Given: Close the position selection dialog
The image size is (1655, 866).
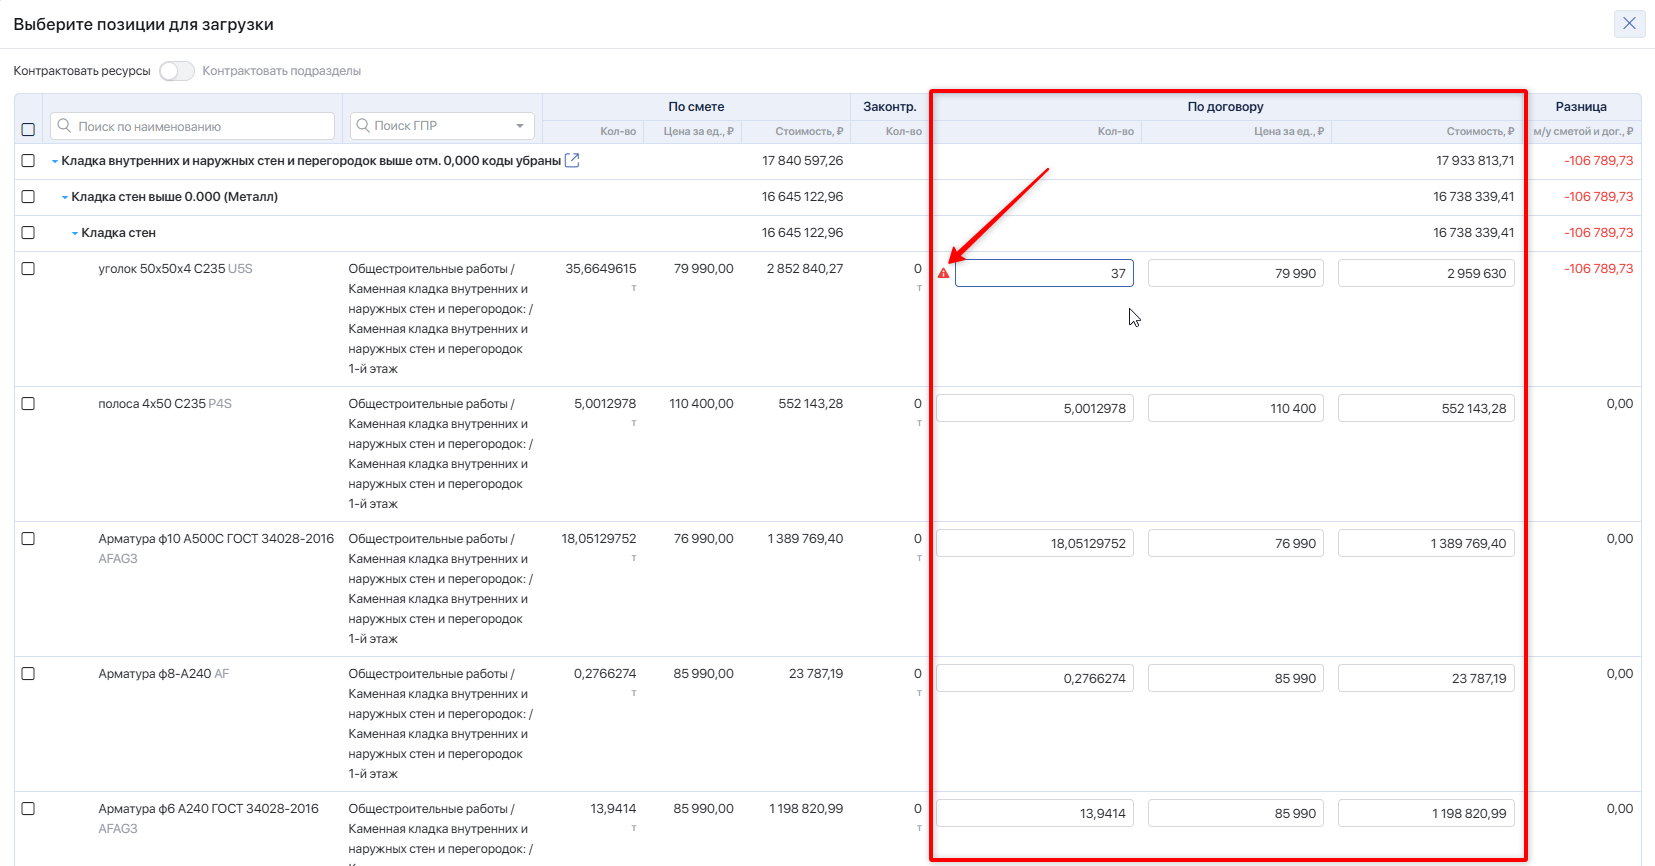Looking at the screenshot, I should (x=1629, y=23).
